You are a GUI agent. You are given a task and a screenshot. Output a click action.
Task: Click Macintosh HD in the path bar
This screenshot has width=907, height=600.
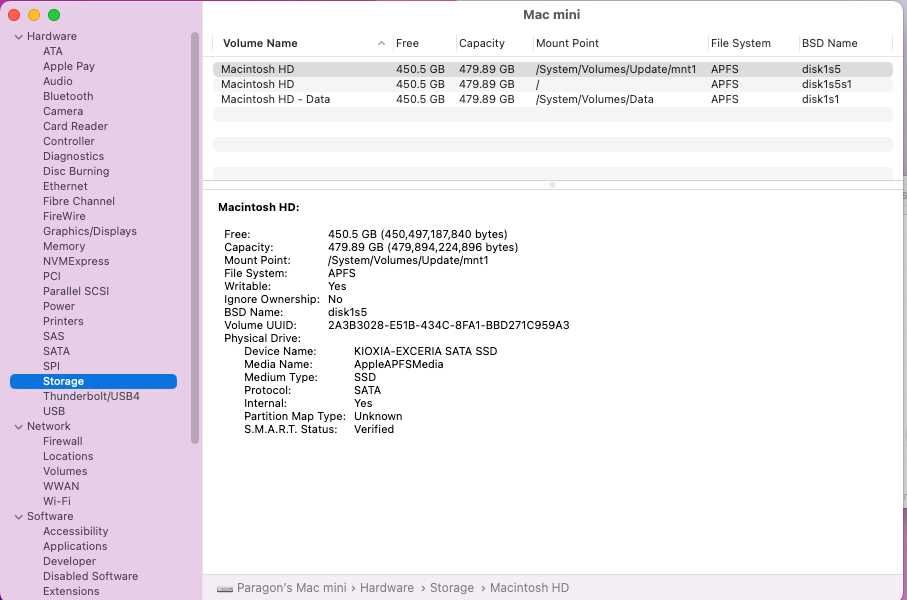tap(529, 588)
